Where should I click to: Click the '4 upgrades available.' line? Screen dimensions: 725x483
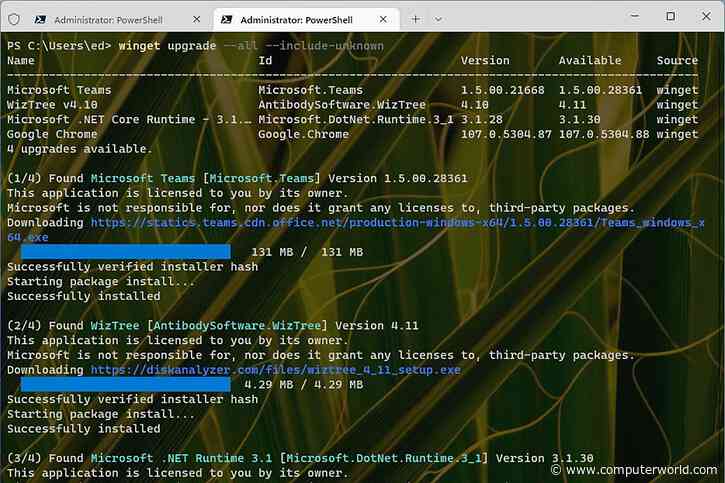point(80,149)
